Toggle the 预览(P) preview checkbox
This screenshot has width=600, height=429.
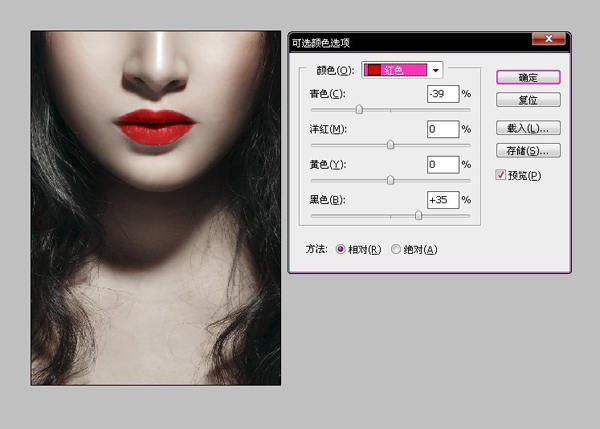501,175
